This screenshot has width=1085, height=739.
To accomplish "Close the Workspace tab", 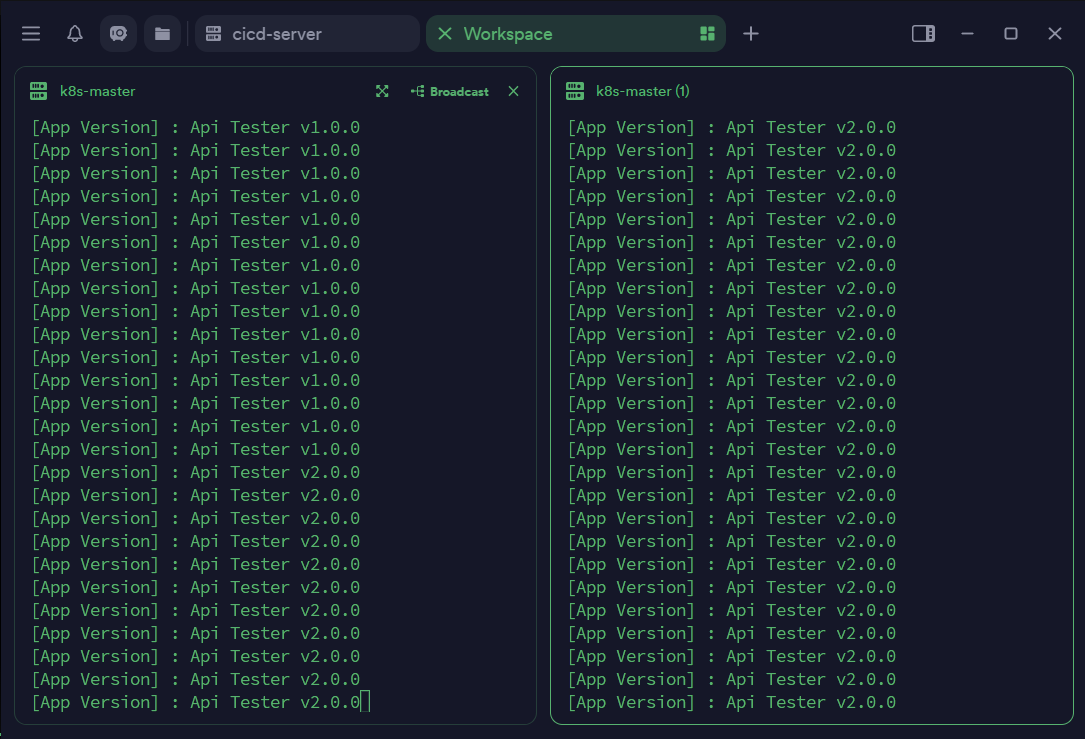I will point(445,34).
